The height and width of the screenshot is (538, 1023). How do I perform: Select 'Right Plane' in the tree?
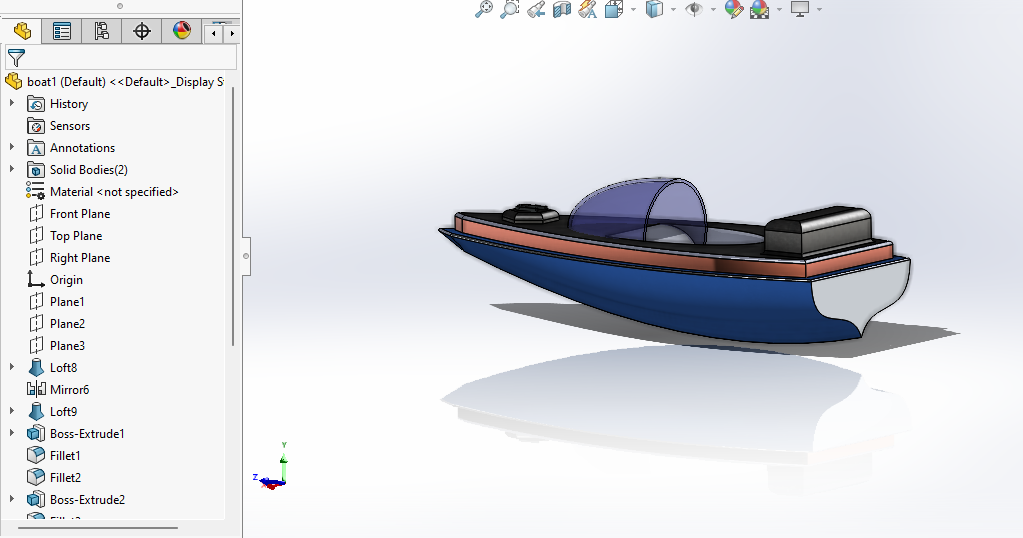coord(80,258)
